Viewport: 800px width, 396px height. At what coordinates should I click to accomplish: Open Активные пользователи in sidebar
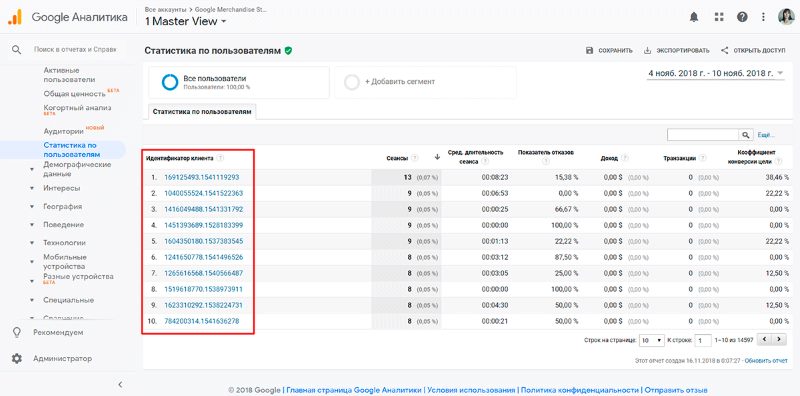coord(69,75)
